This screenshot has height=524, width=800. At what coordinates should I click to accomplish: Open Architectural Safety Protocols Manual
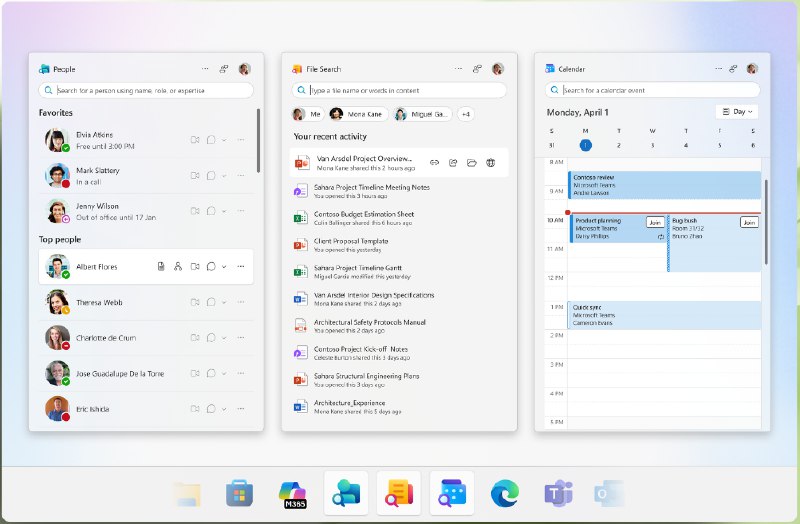pyautogui.click(x=399, y=326)
